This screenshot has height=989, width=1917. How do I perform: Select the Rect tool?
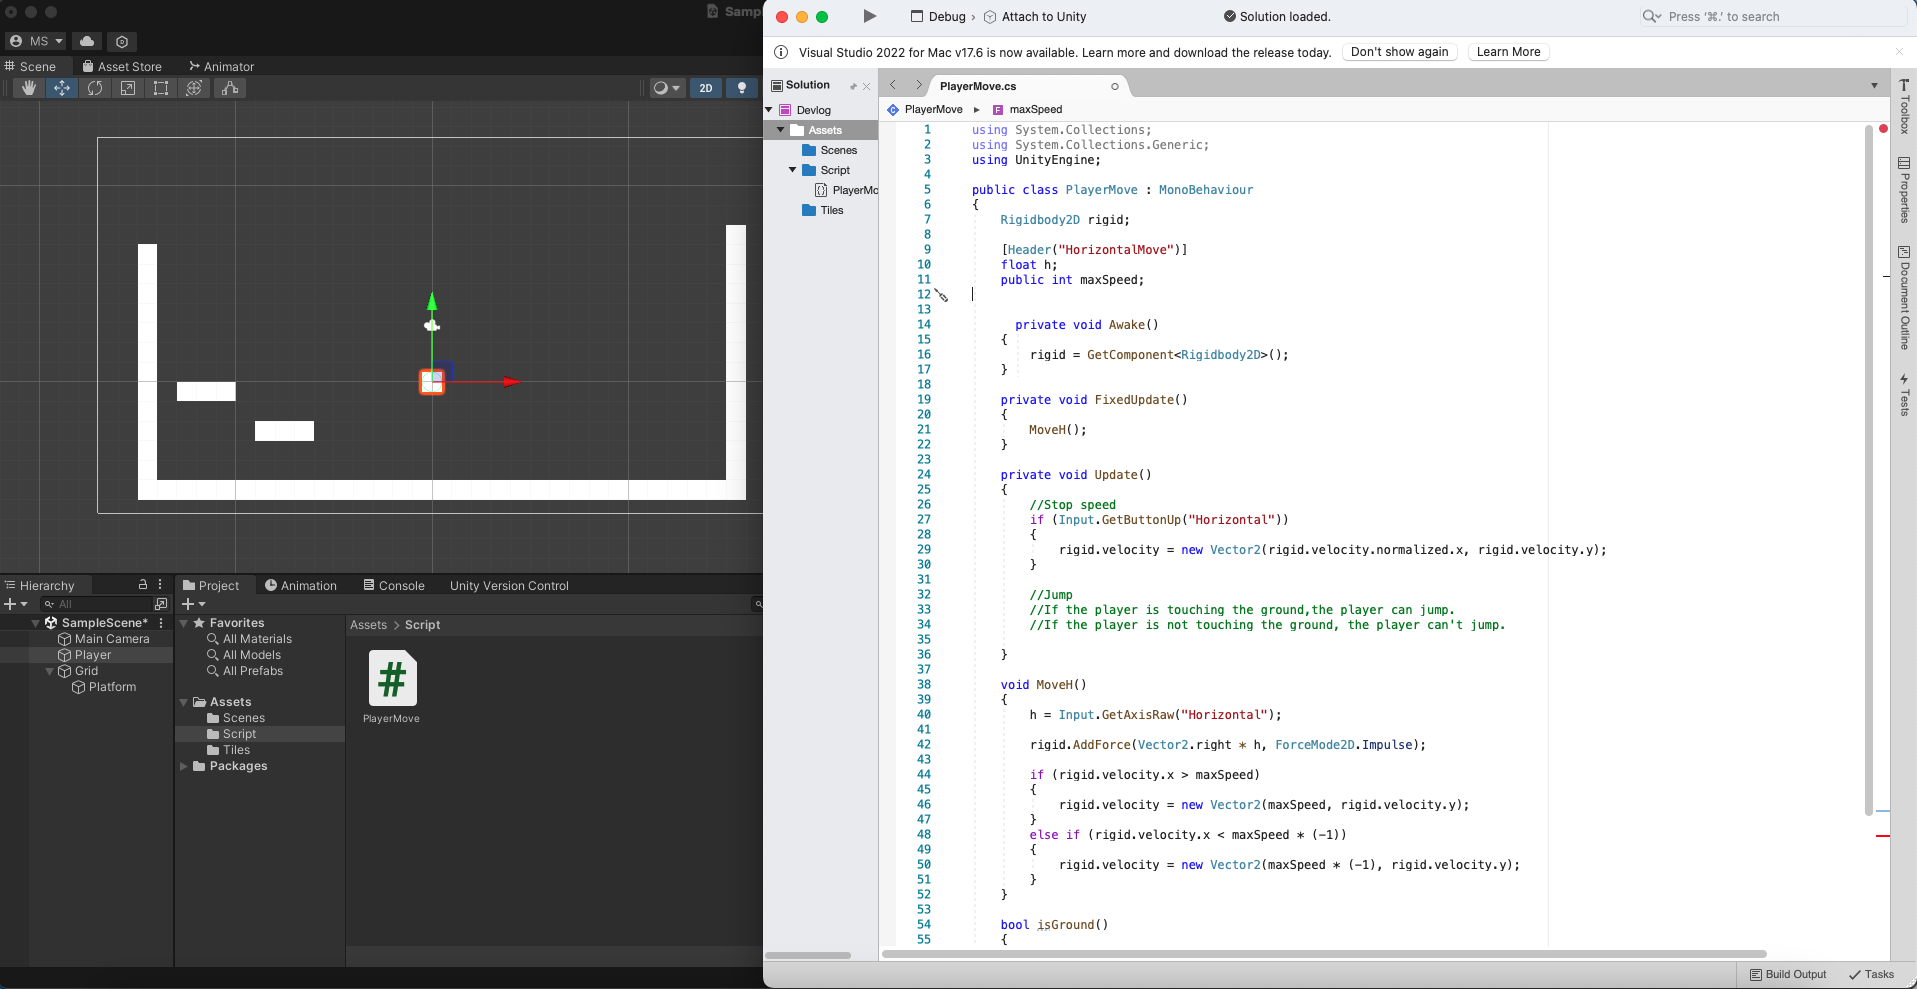click(161, 88)
